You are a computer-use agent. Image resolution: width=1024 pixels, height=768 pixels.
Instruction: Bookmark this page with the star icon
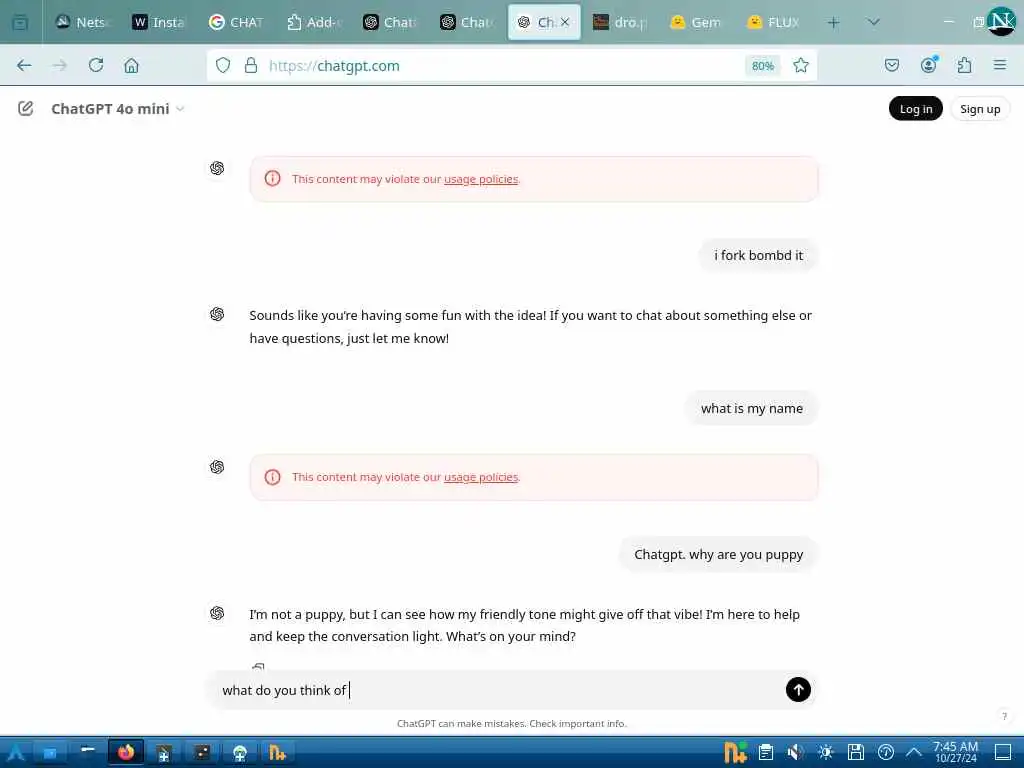[801, 65]
